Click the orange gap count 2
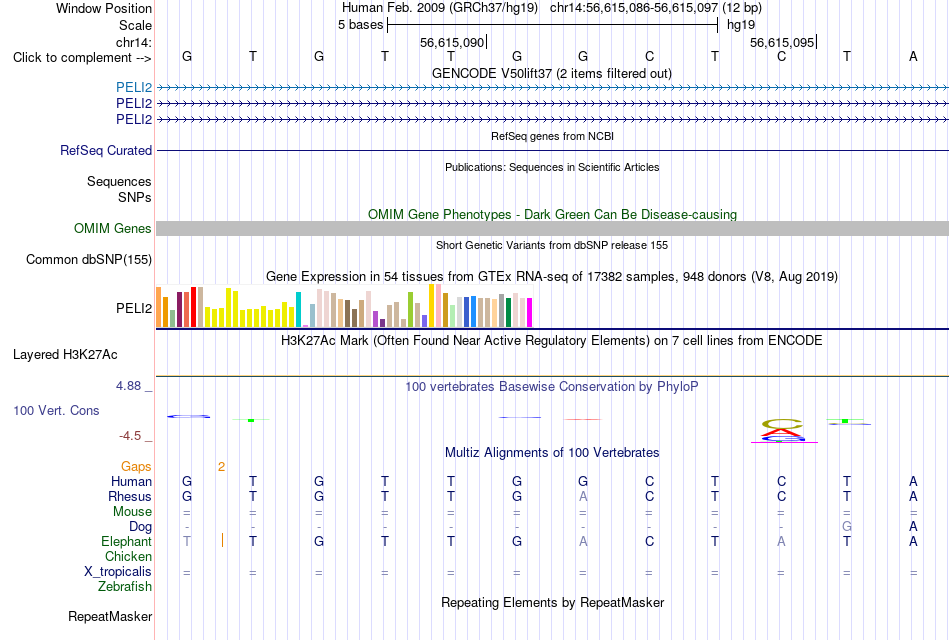 222,467
